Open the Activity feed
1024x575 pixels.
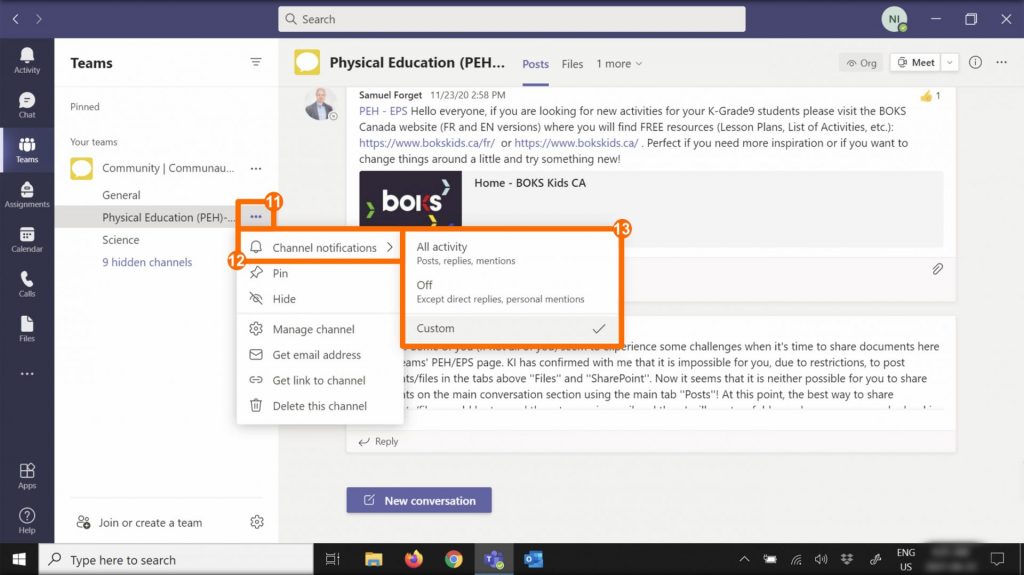point(27,61)
